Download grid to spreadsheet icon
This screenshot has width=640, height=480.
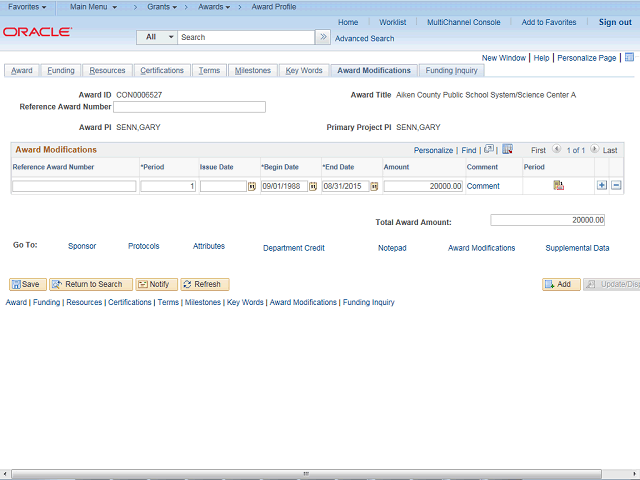(507, 149)
